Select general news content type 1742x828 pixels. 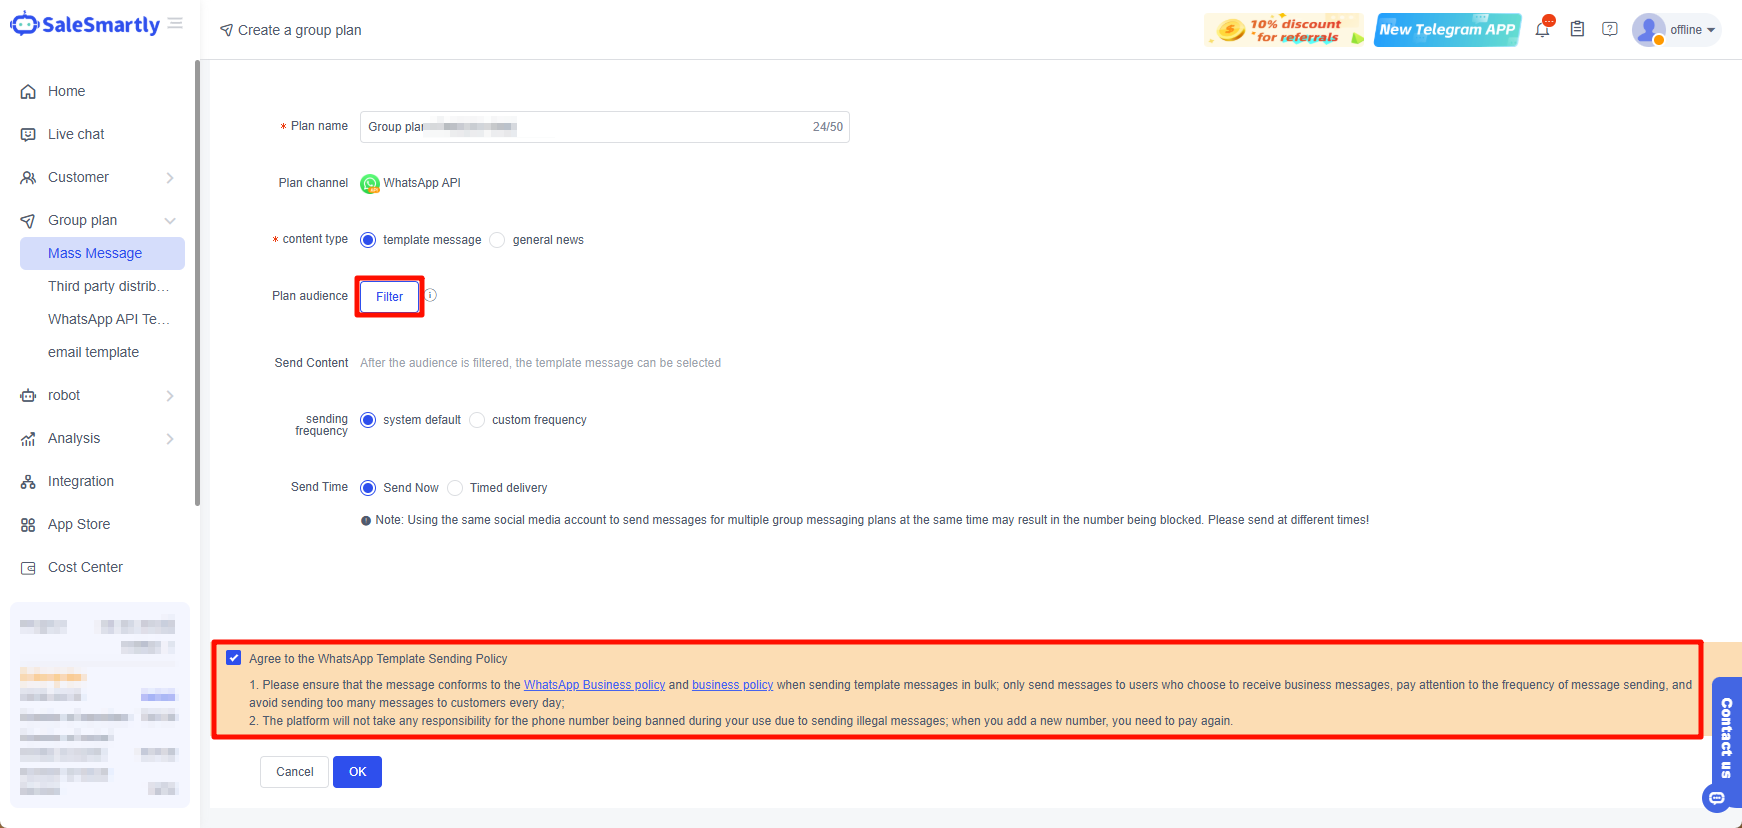(497, 240)
